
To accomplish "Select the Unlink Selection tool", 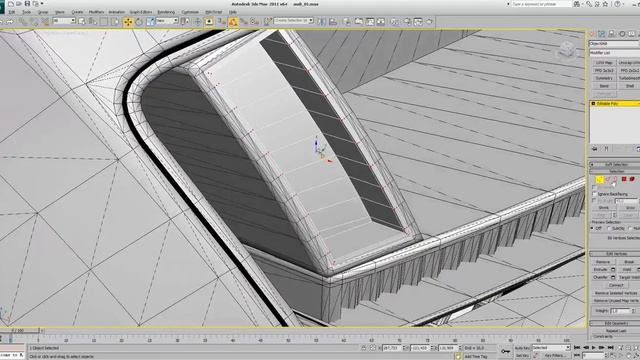I will click(34, 22).
